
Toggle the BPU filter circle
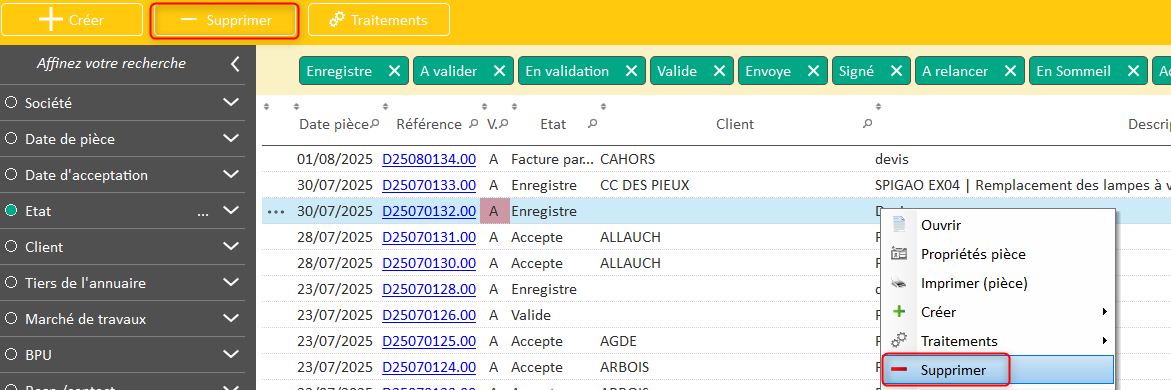[10, 354]
